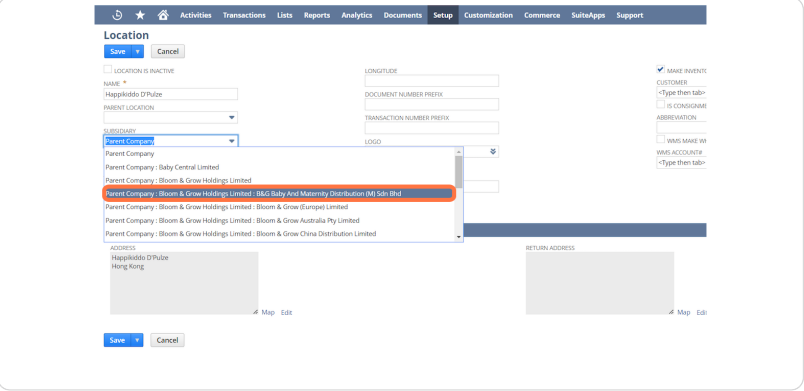Open the Support menu

point(630,15)
